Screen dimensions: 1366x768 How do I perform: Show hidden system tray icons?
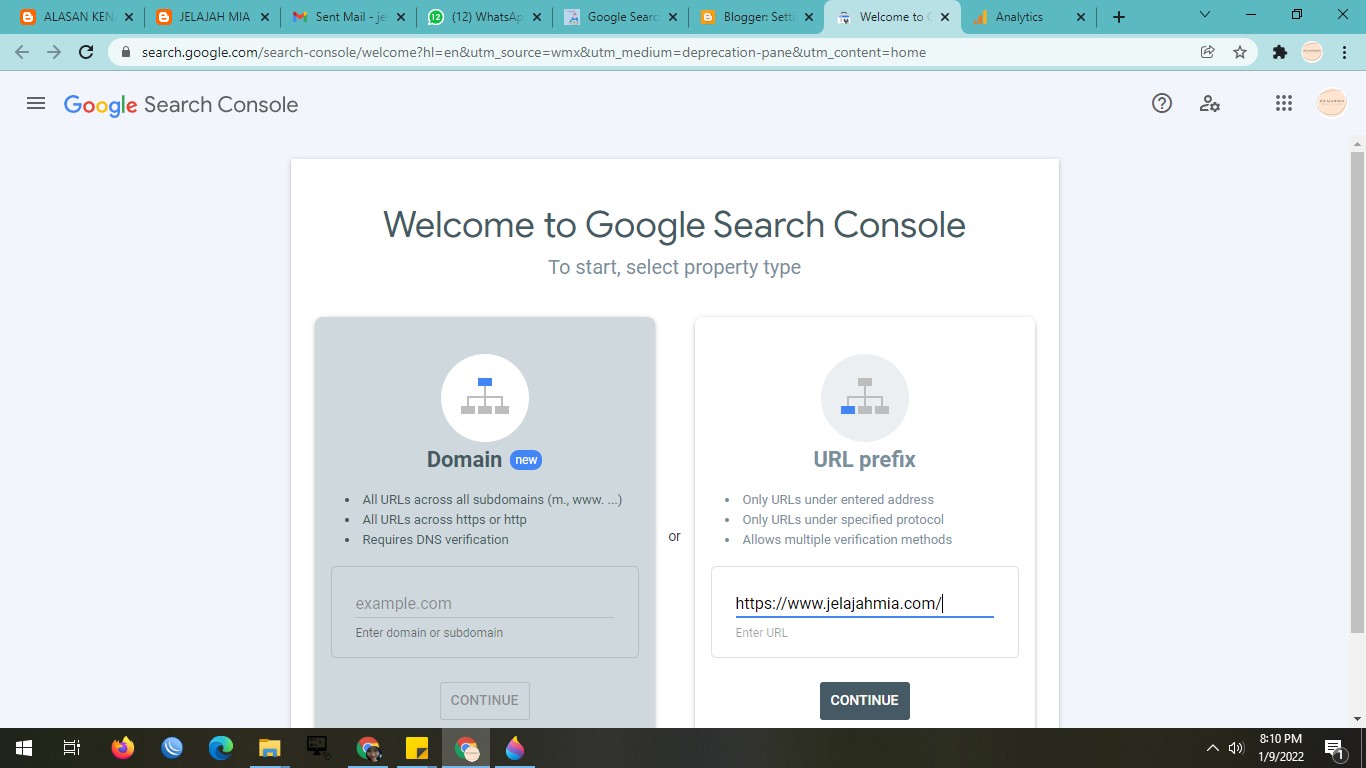coord(1213,748)
